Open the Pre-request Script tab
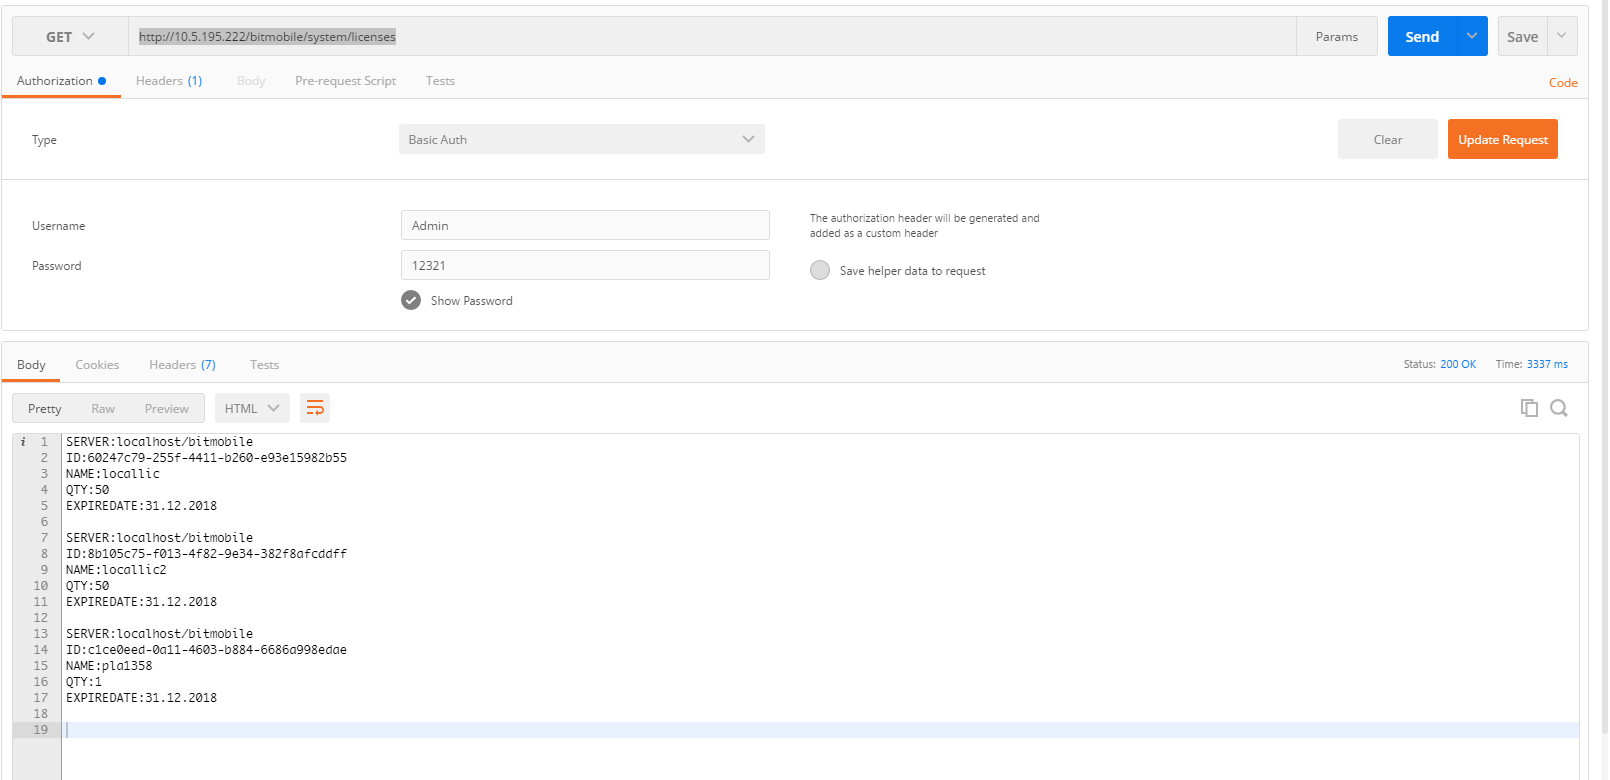1610x780 pixels. coord(345,81)
